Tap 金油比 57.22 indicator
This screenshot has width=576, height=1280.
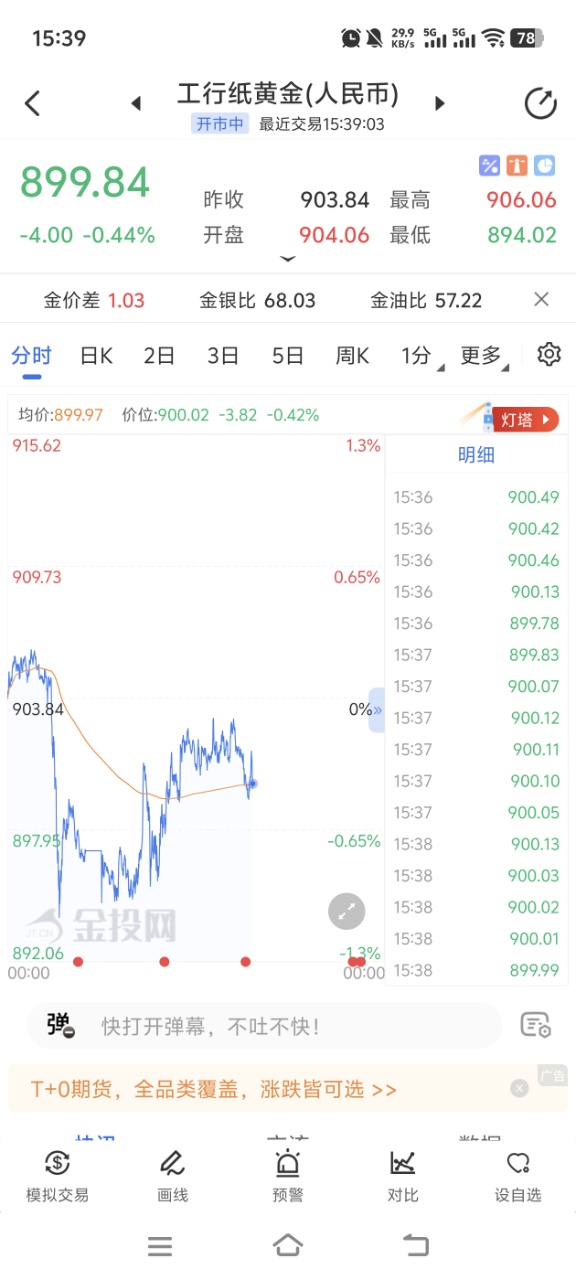tap(426, 300)
